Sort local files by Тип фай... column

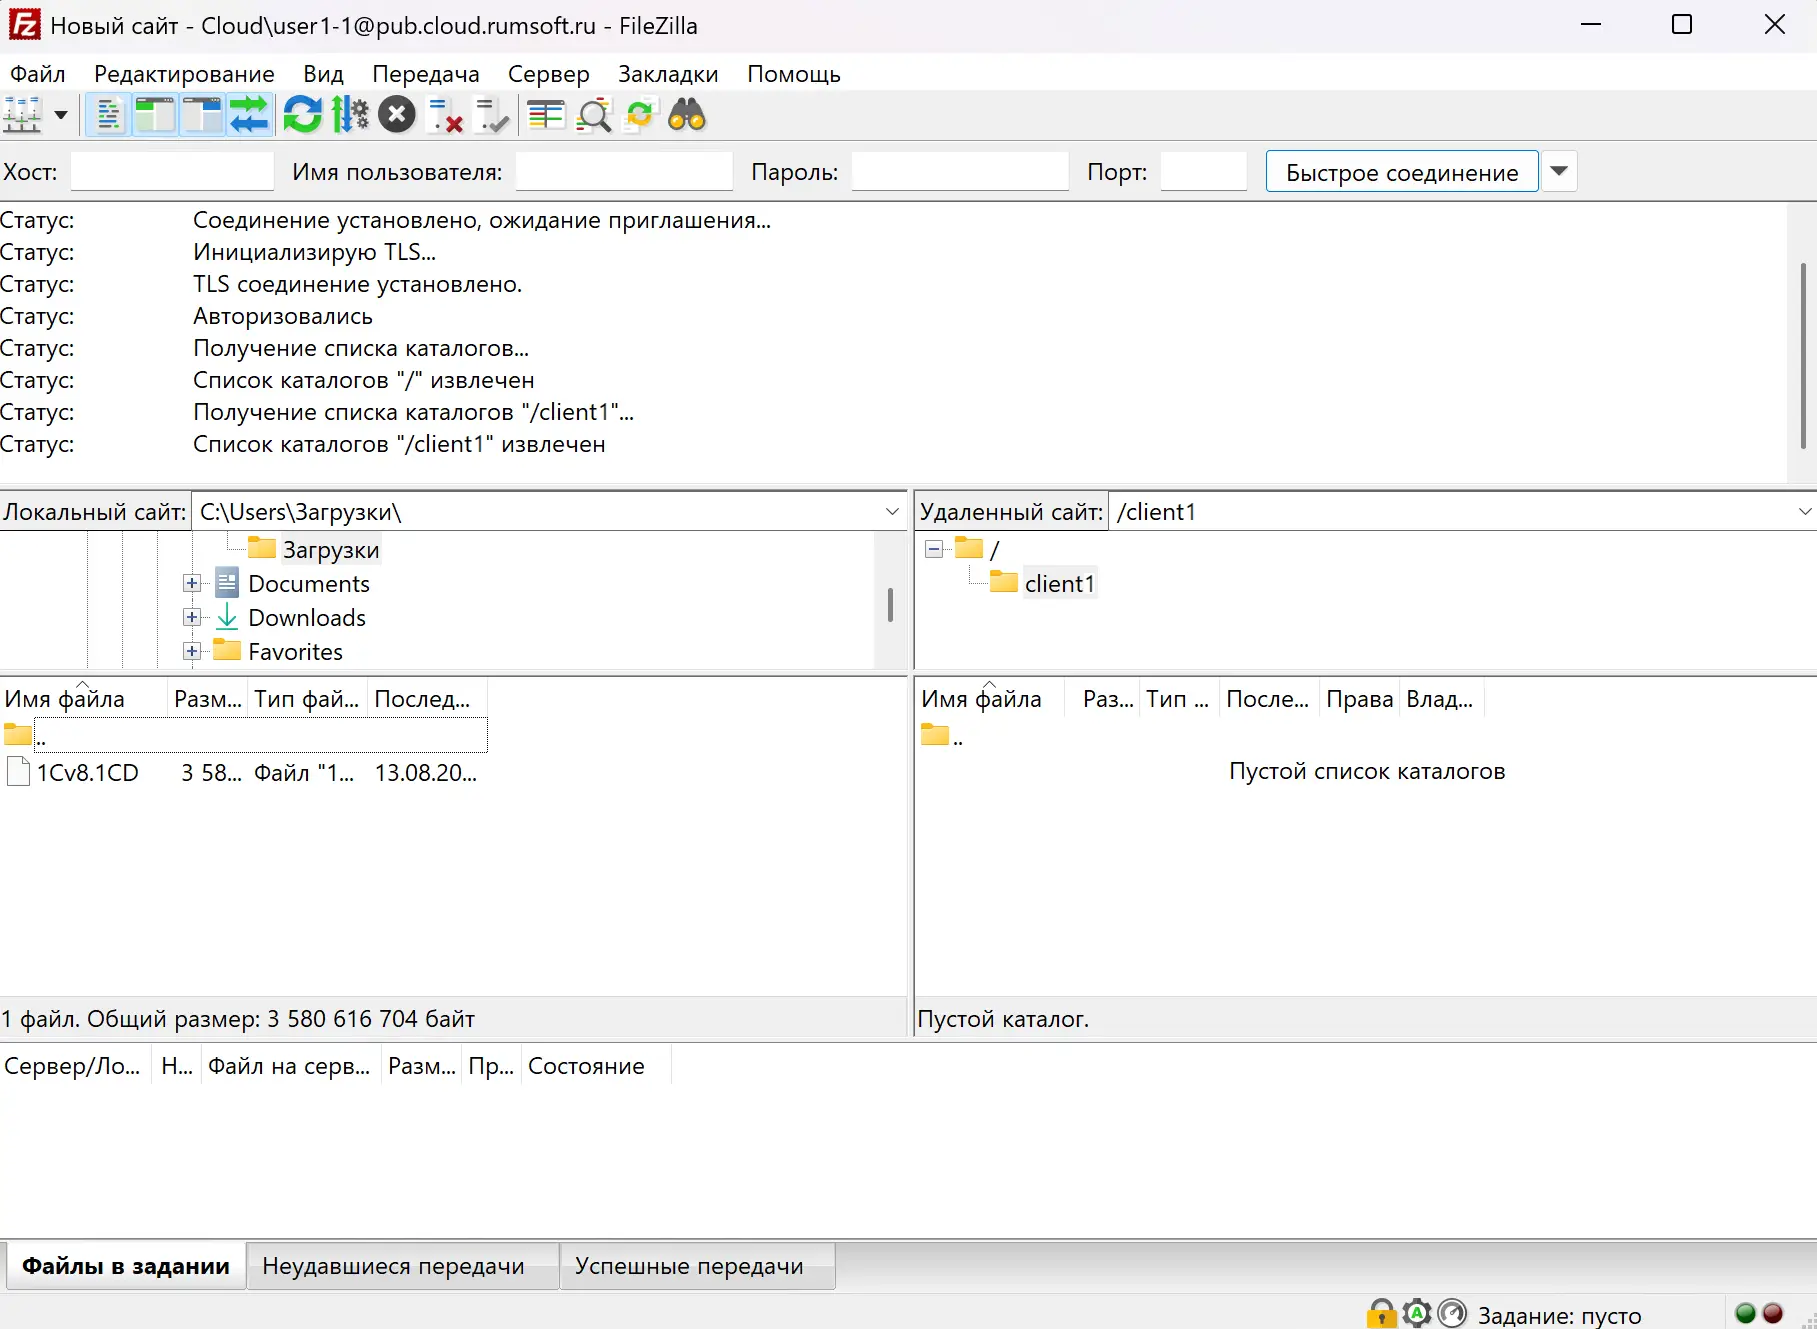point(306,698)
